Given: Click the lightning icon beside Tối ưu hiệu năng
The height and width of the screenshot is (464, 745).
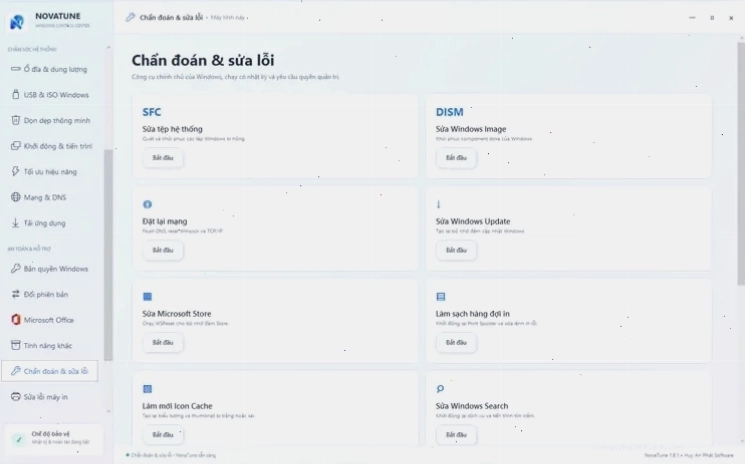Looking at the screenshot, I should [16, 171].
